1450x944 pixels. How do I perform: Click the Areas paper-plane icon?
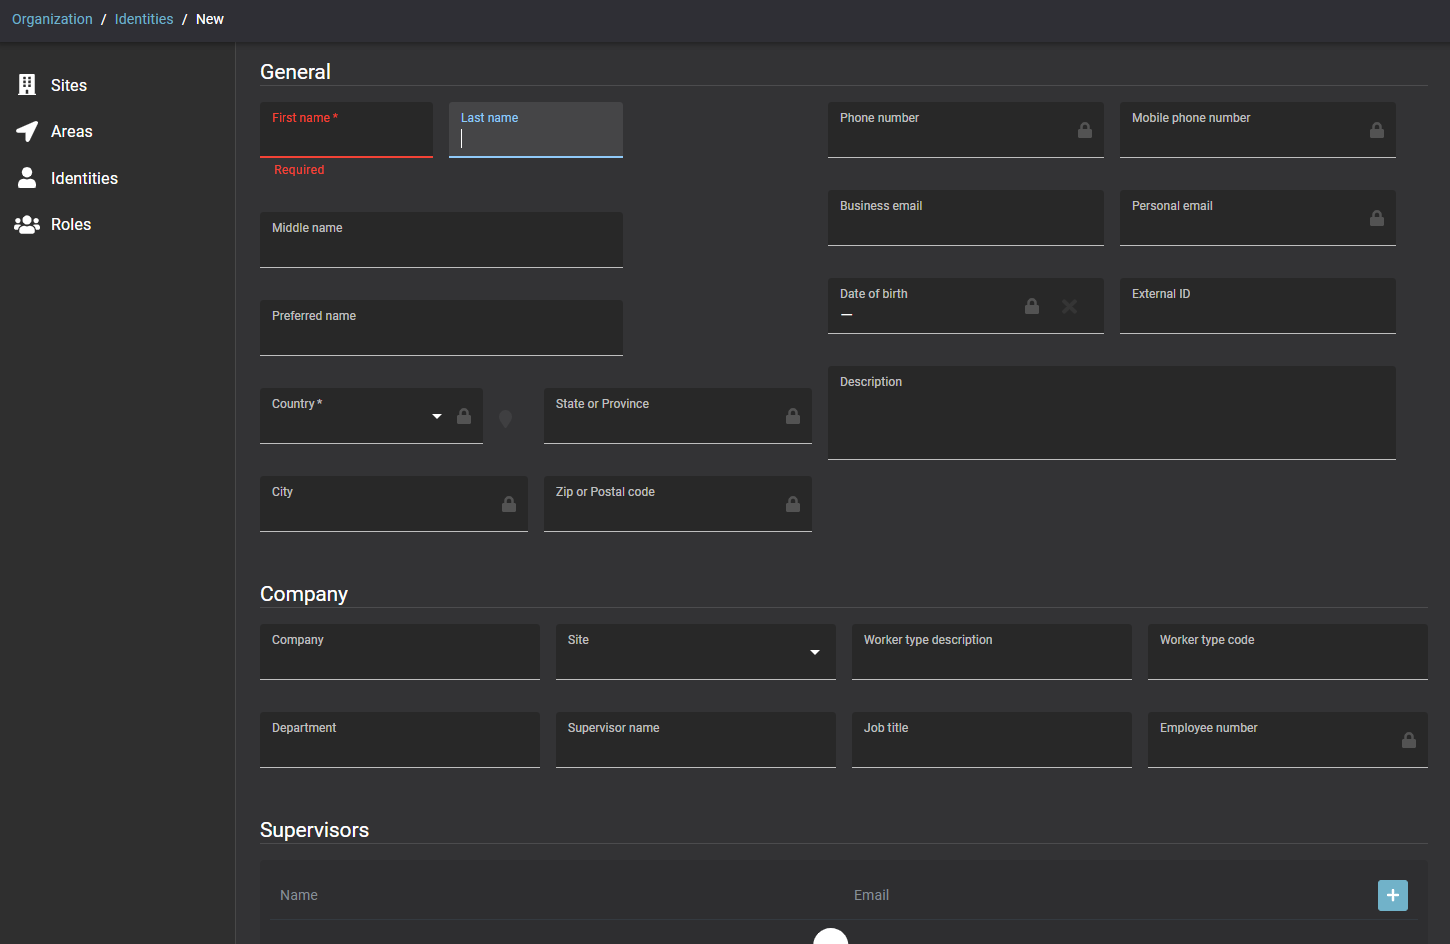pyautogui.click(x=27, y=131)
